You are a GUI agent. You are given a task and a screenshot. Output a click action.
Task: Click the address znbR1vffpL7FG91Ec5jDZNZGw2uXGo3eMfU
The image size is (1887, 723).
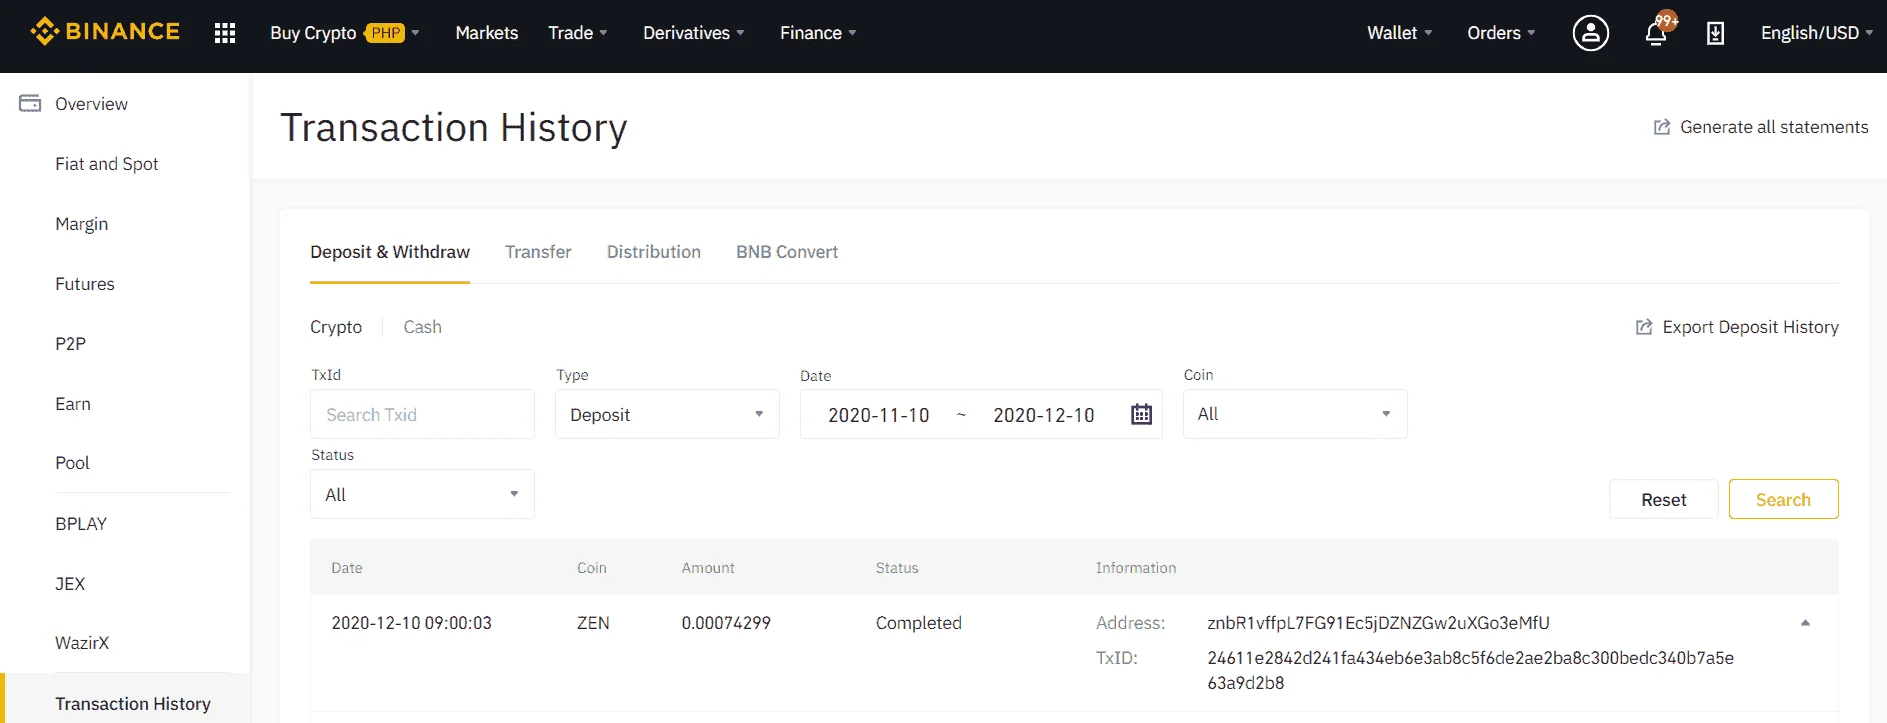tap(1378, 623)
